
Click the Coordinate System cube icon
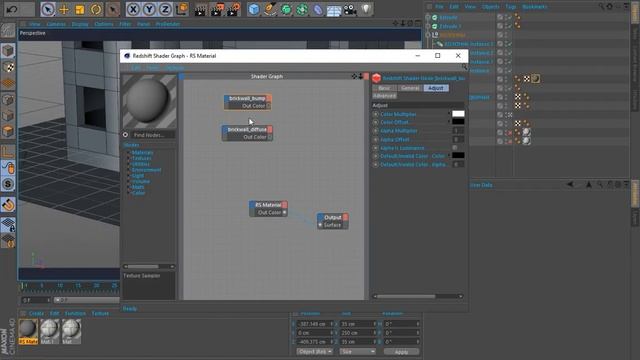click(182, 9)
